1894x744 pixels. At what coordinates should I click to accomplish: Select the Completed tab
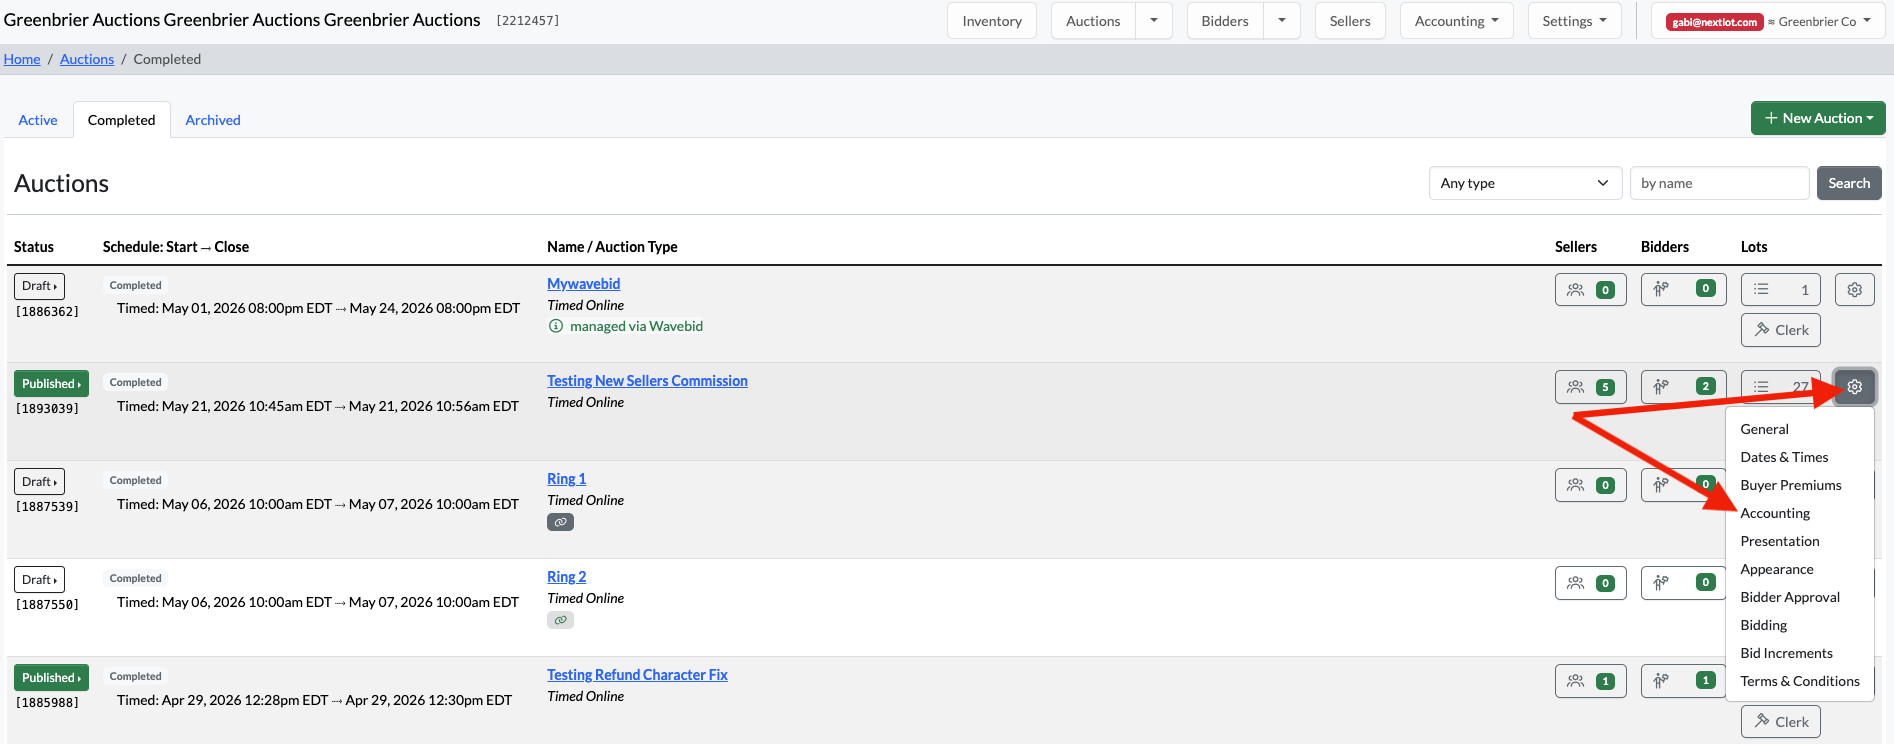point(121,120)
